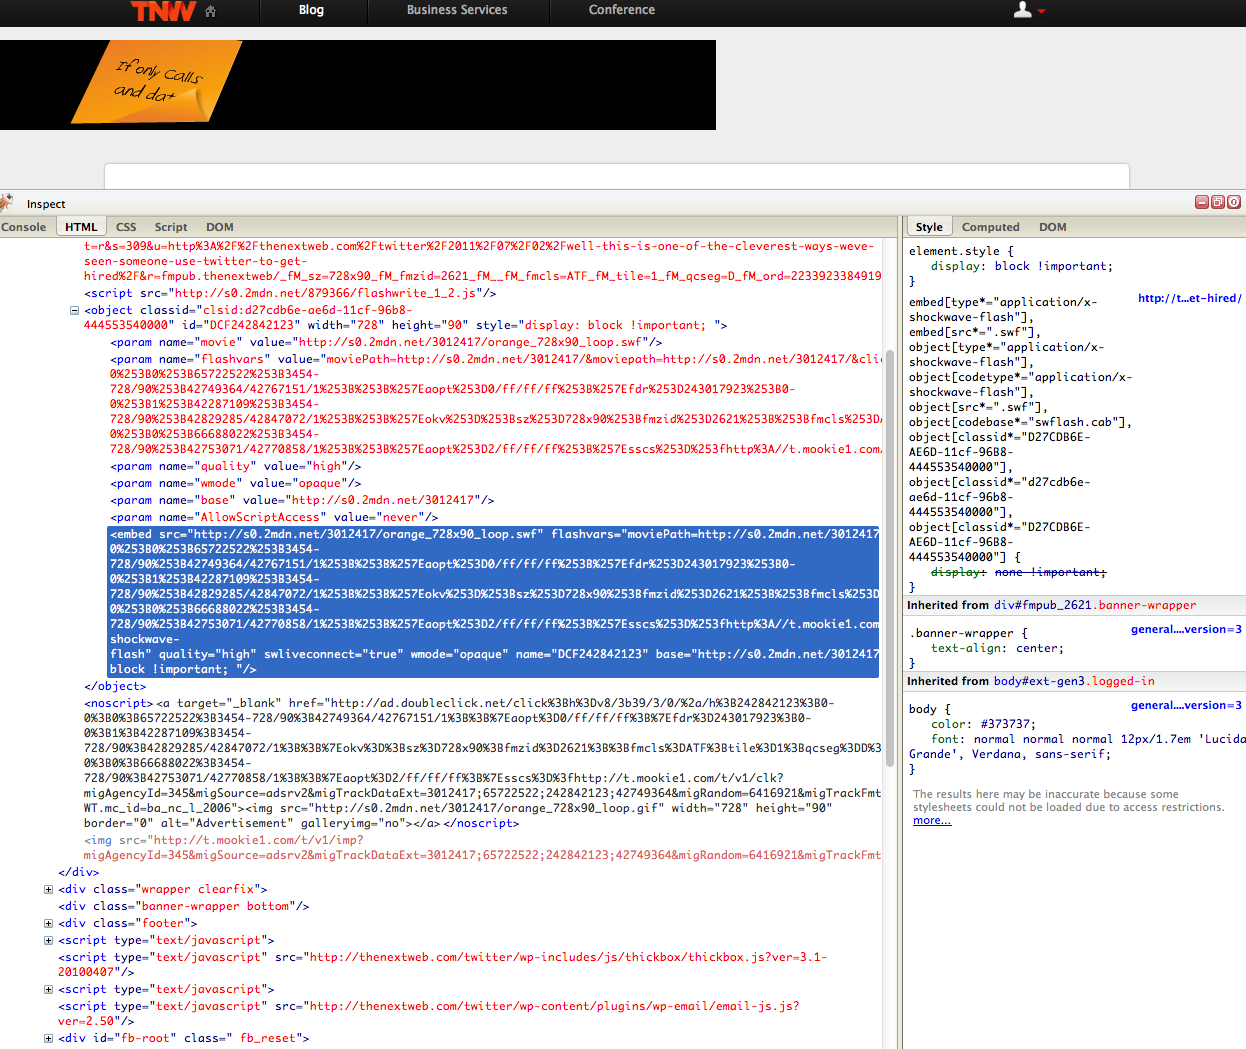Select the thickbox.js script node

443,964
